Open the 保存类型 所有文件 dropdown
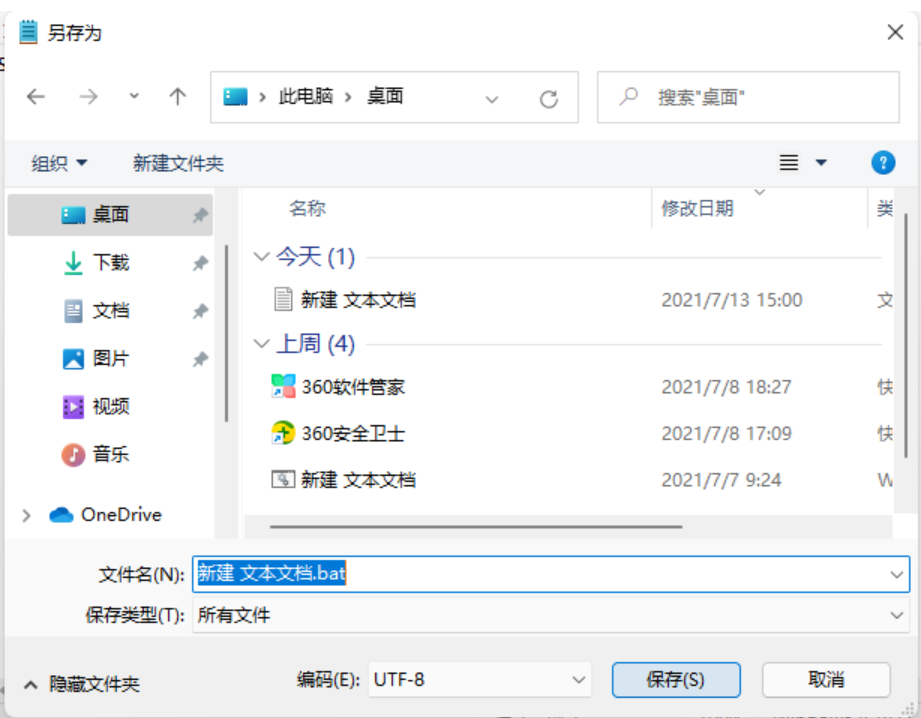921x718 pixels. coord(551,615)
